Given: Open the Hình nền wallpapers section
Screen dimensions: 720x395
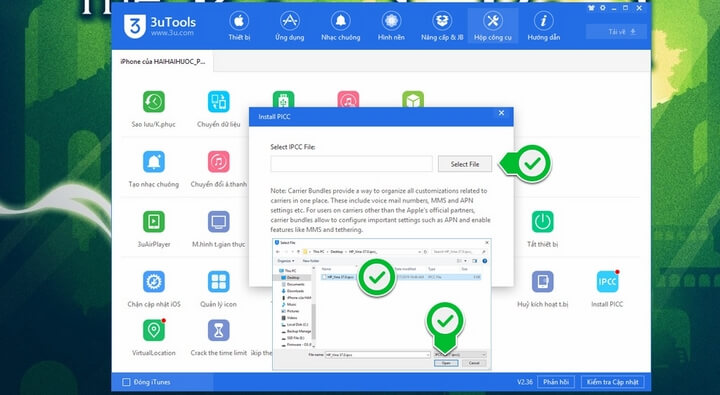Looking at the screenshot, I should (391, 27).
